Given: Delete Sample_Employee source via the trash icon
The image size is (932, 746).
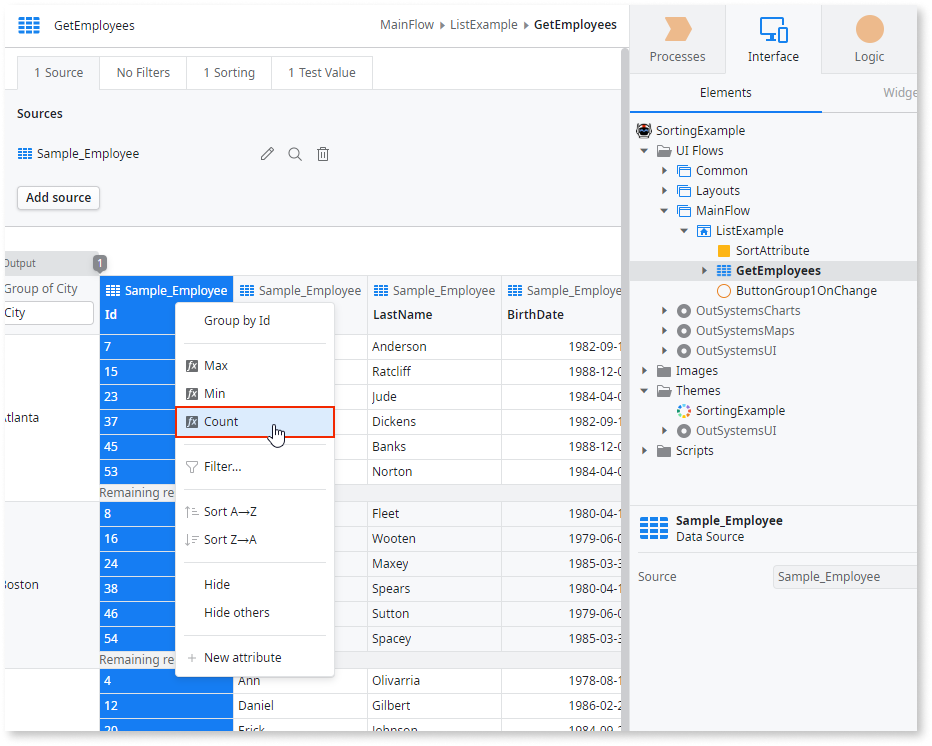Looking at the screenshot, I should pos(322,153).
